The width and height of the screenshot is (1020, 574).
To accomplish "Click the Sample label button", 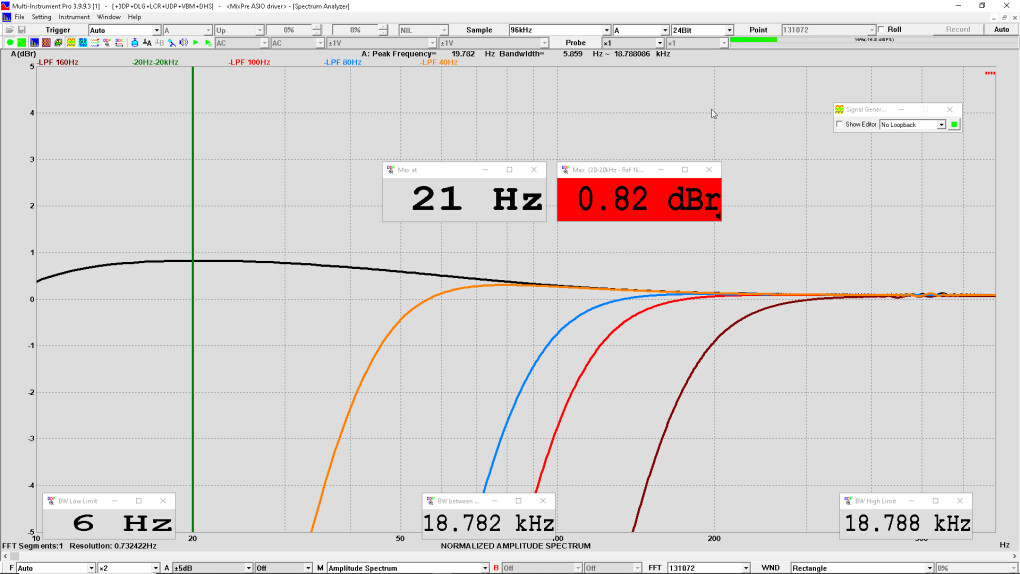I will [479, 30].
